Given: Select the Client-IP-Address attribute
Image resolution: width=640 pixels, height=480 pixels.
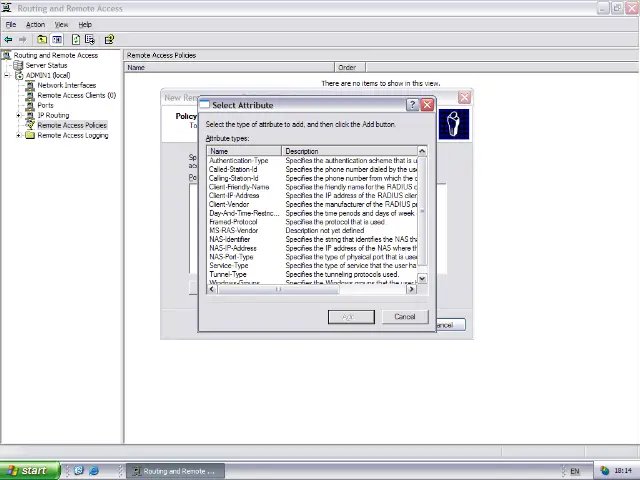Looking at the screenshot, I should tap(234, 196).
